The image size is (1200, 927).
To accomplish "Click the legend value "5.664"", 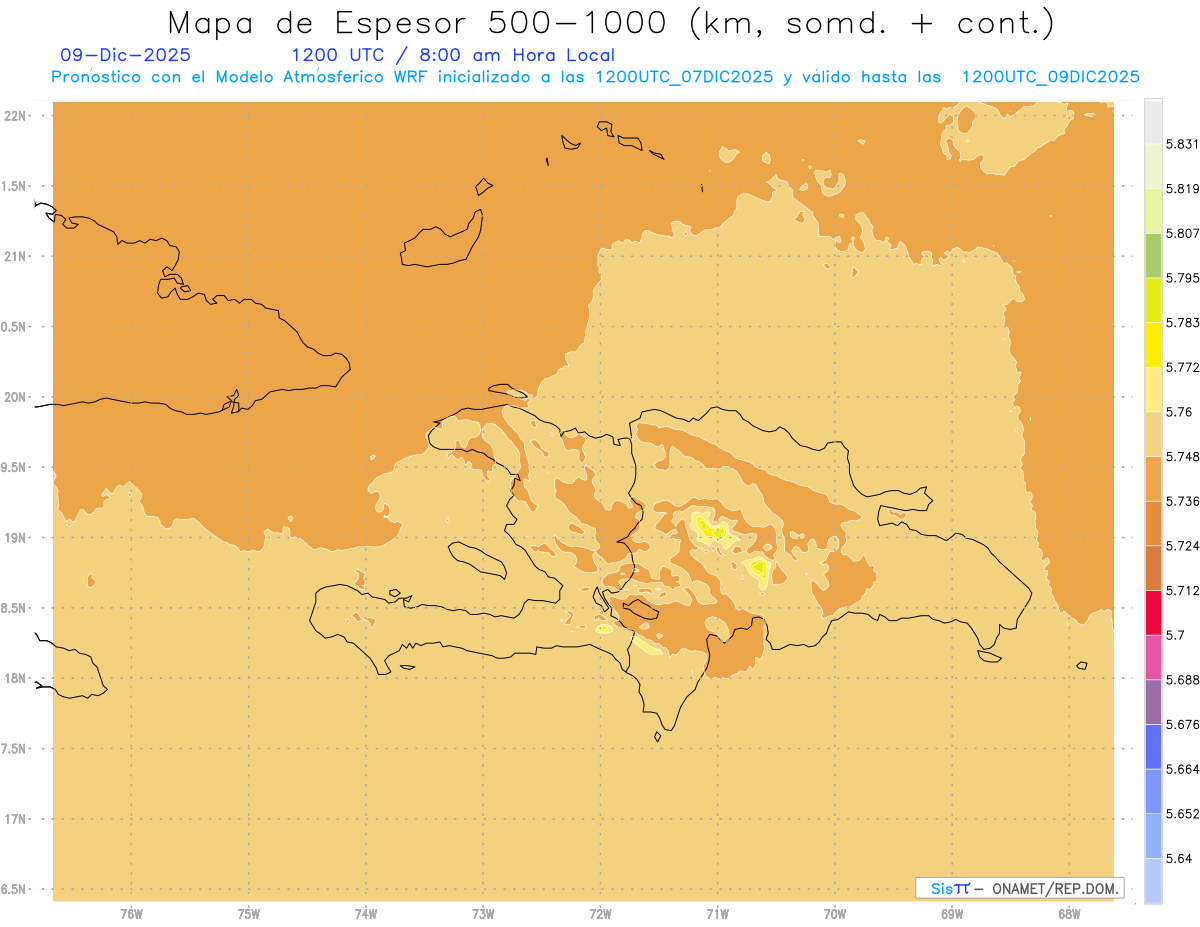I will coord(1182,768).
